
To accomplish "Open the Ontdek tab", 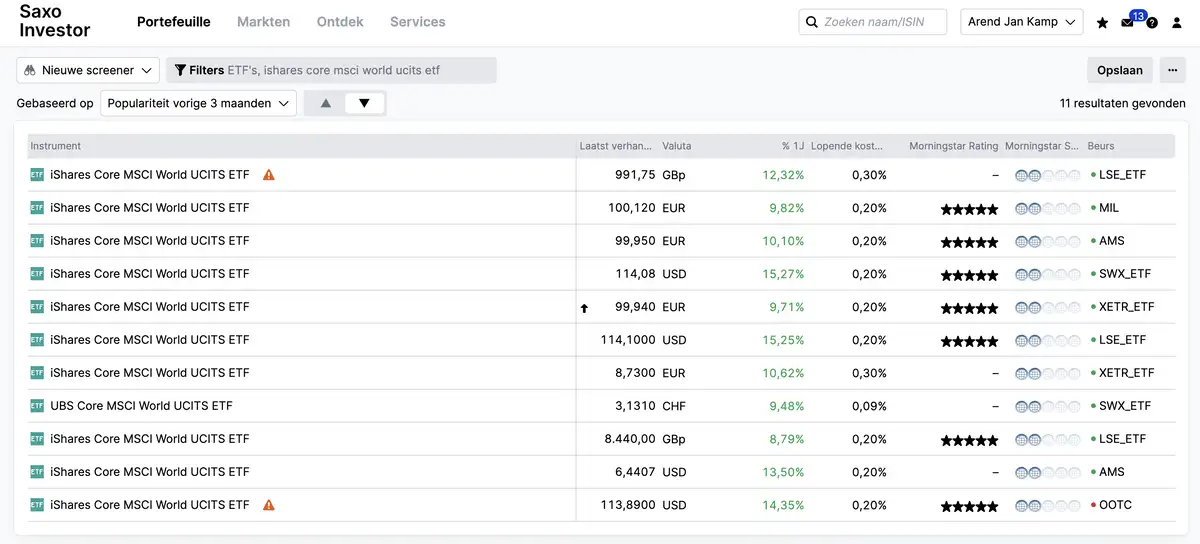I will pos(340,22).
